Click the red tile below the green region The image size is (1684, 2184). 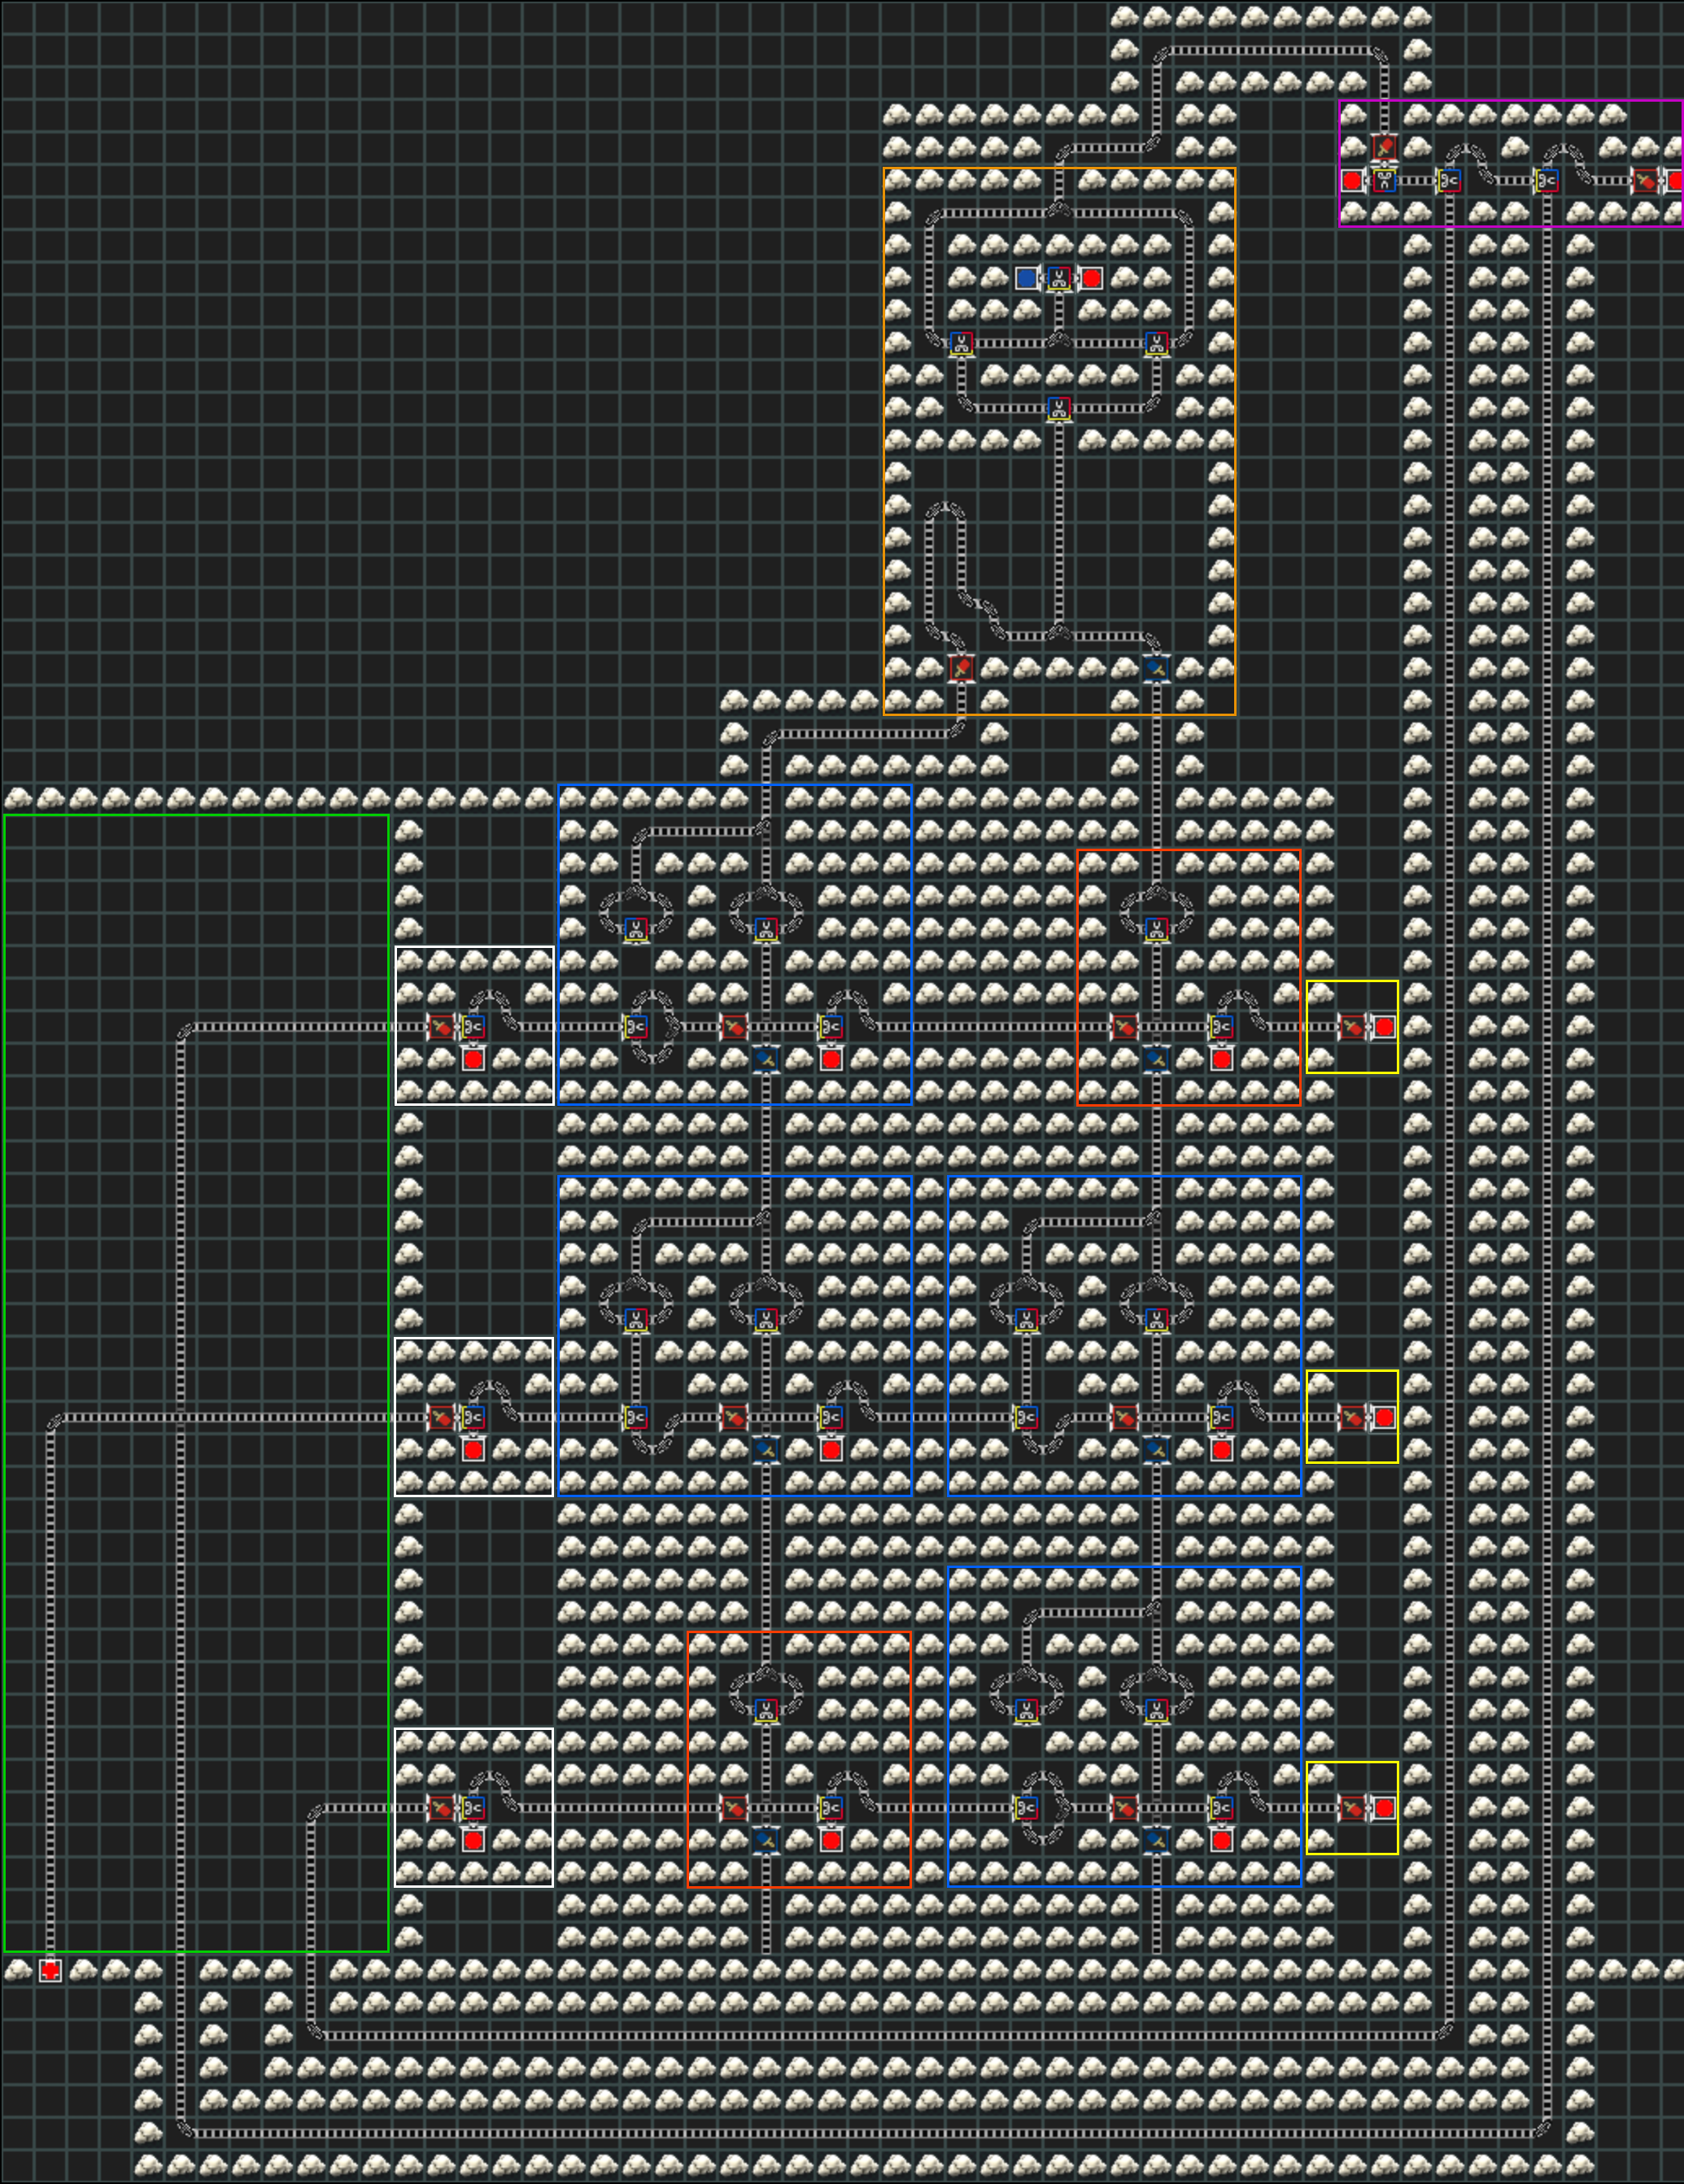50,1970
